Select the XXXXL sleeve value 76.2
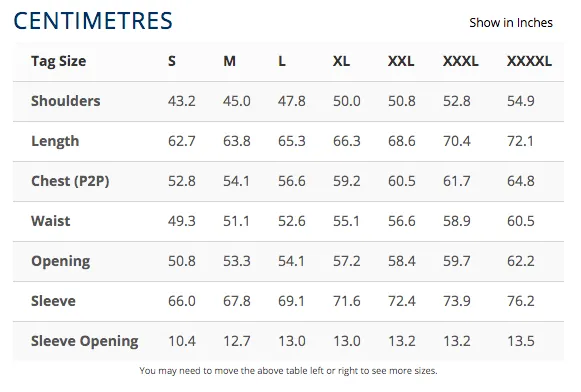The height and width of the screenshot is (392, 581). point(521,301)
